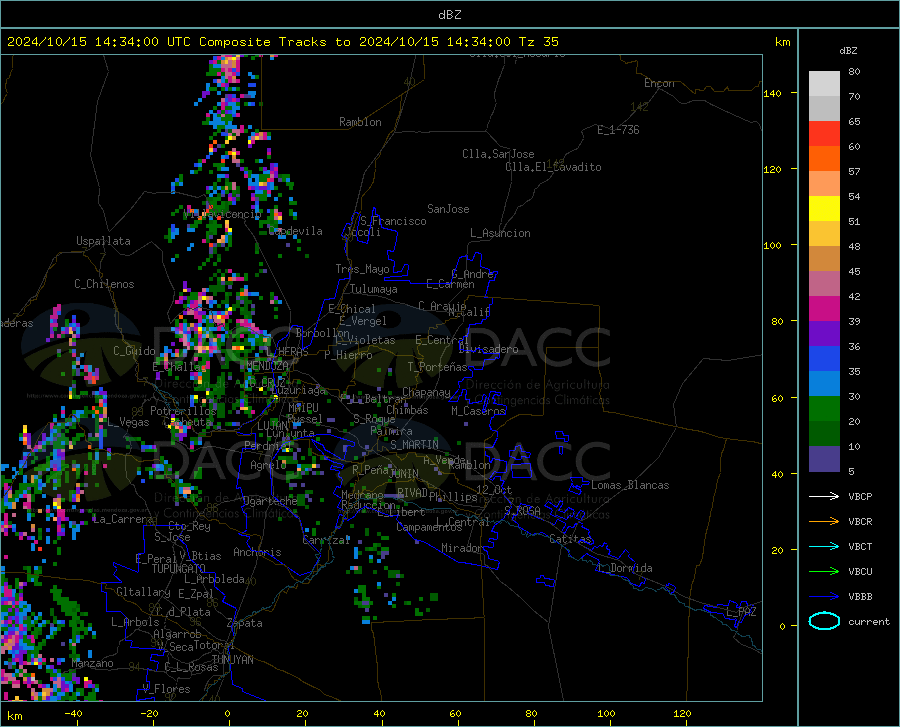
Task: Click the Zapata map label
Action: pyautogui.click(x=245, y=623)
